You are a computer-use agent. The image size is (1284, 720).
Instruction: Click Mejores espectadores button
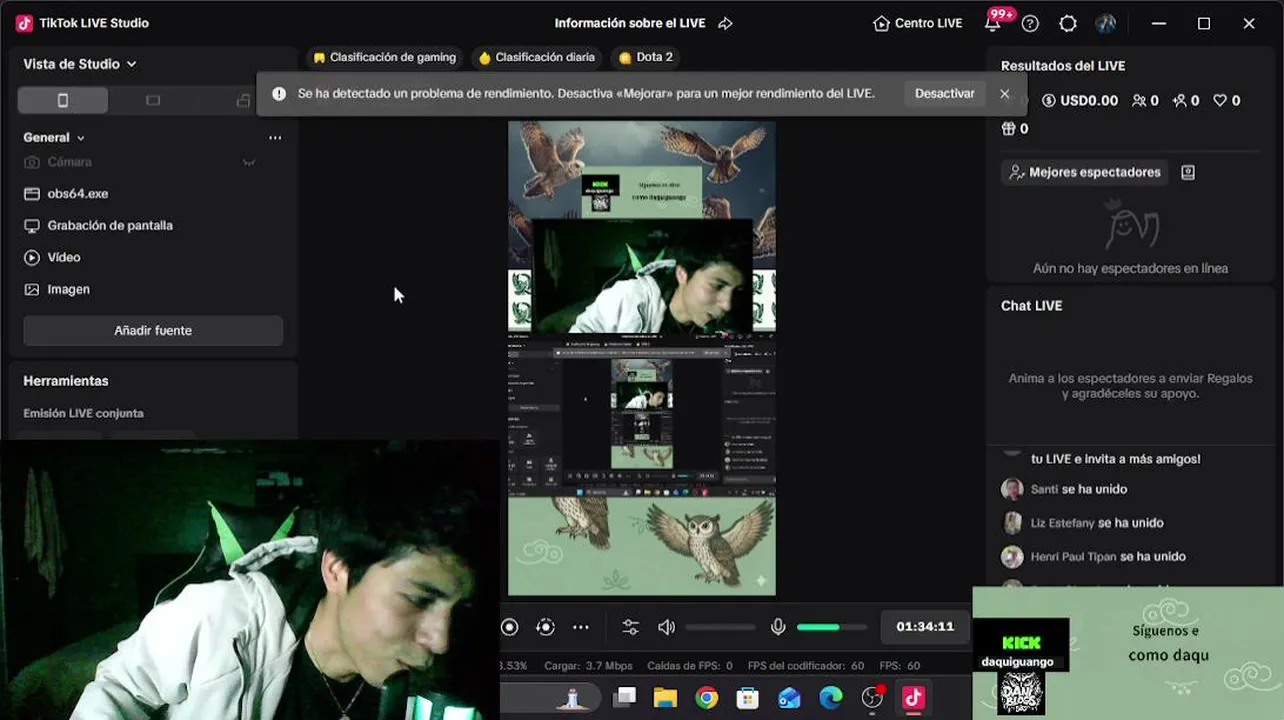click(x=1085, y=172)
